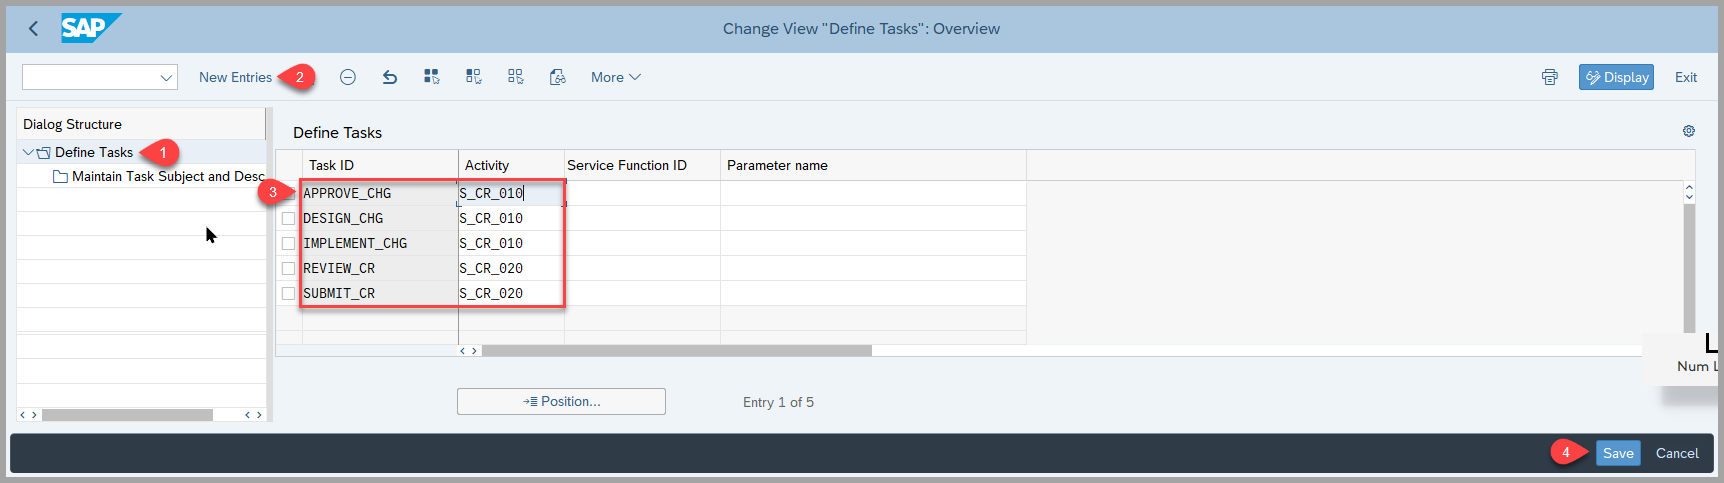Click the Select All toolbar icon
Screen dimensions: 1724x483
pyautogui.click(x=432, y=77)
